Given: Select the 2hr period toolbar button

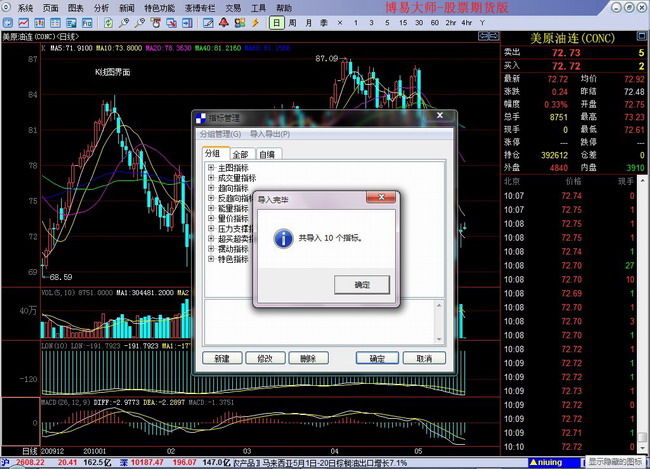Looking at the screenshot, I should coord(451,21).
